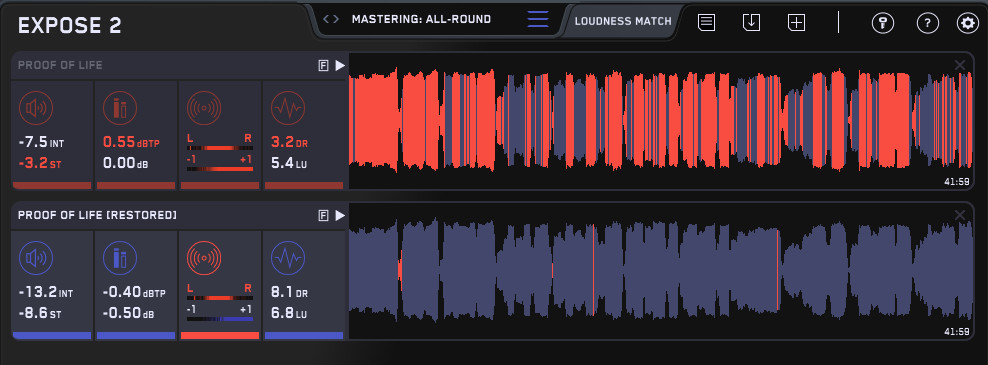The image size is (988, 365).
Task: Click the Proof of Life track title
Action: [x=60, y=66]
